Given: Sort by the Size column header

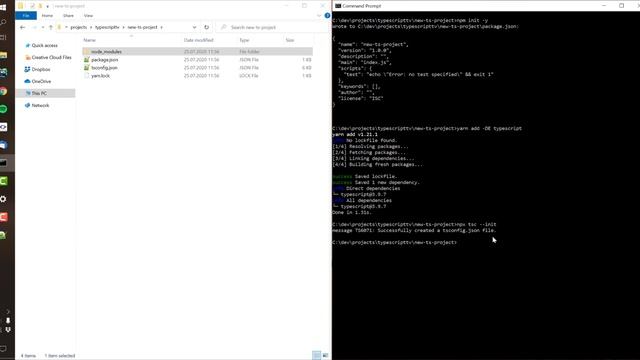Looking at the screenshot, I should (x=290, y=40).
